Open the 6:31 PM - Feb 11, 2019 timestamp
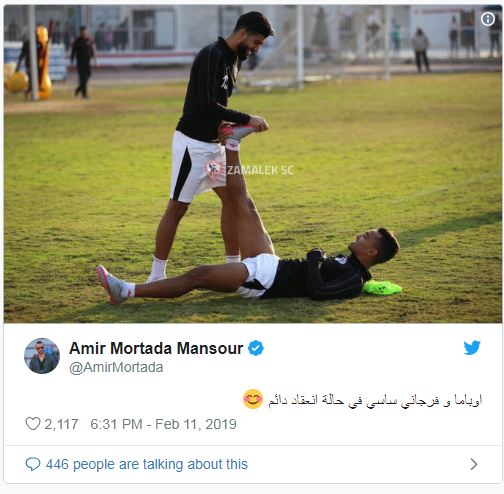The width and height of the screenshot is (504, 494). (163, 424)
